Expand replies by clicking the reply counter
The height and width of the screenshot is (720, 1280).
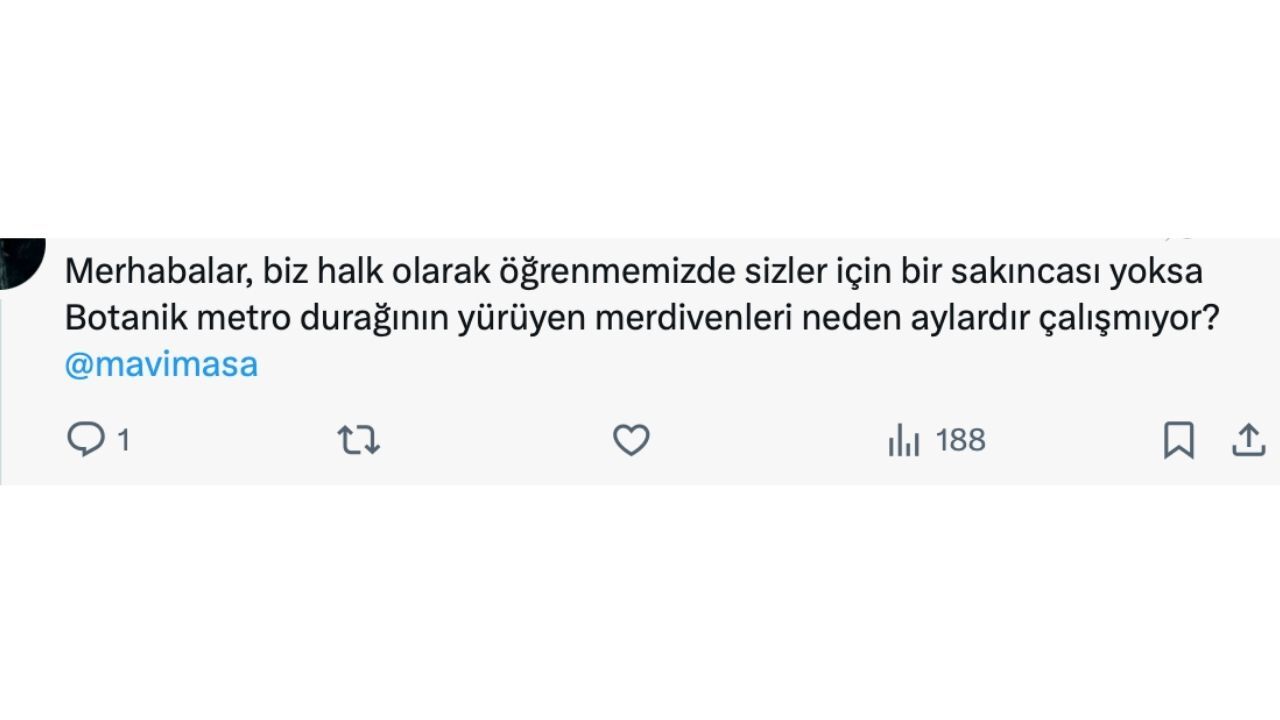[122, 440]
